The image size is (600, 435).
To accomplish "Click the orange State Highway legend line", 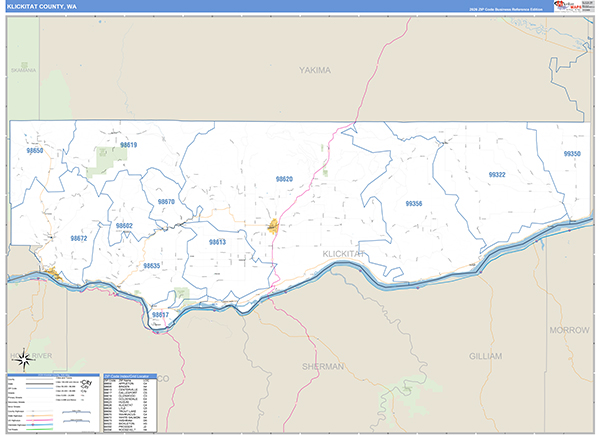I will pos(40,416).
